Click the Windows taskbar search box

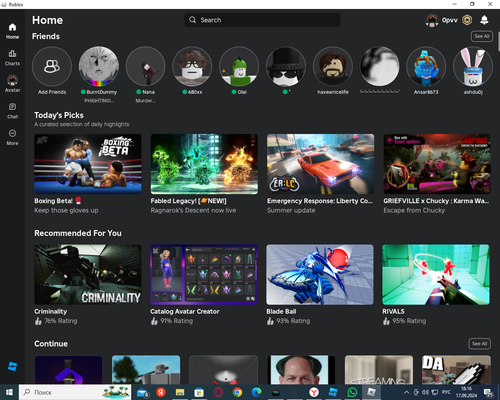(75, 392)
